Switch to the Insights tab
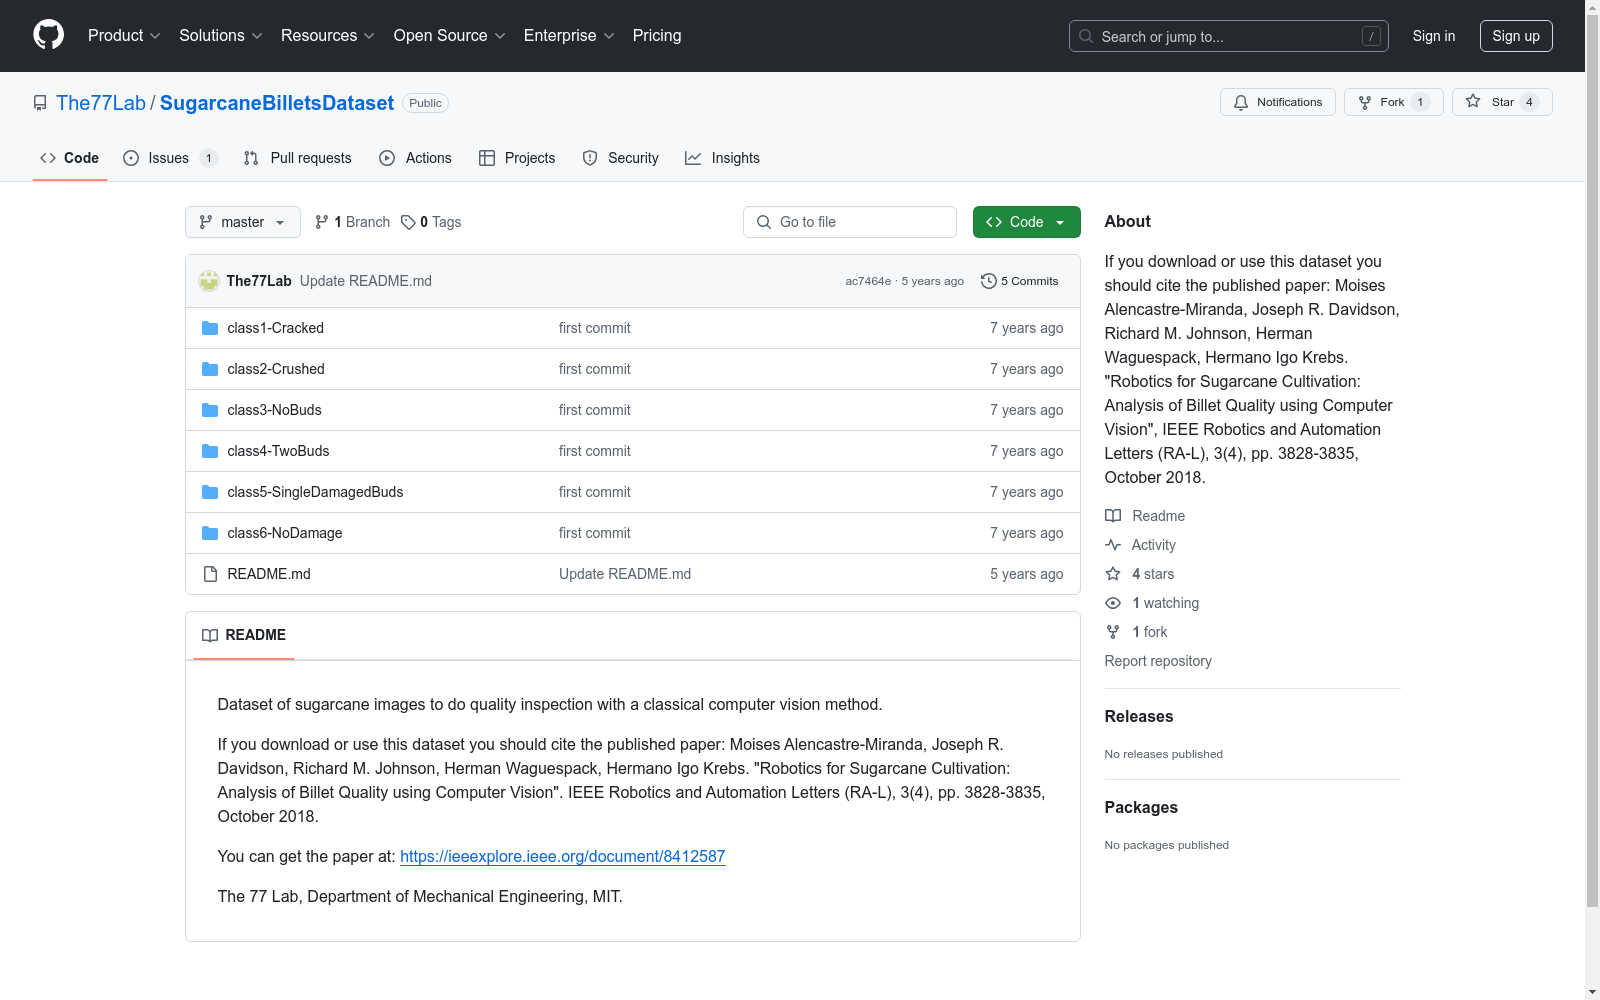1600x1000 pixels. point(722,158)
